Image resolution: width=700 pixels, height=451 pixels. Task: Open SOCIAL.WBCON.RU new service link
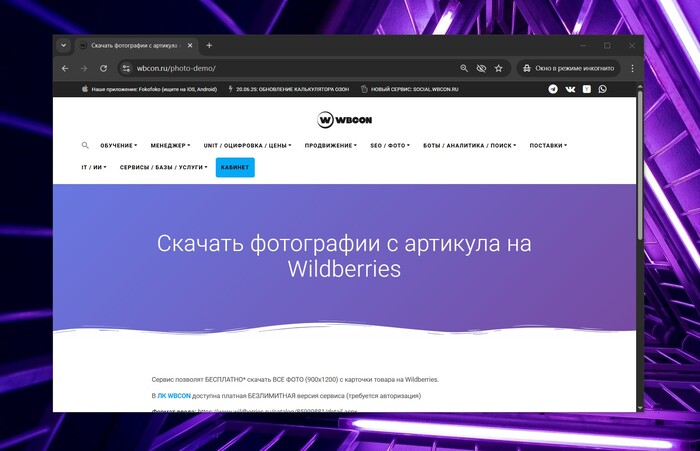click(x=415, y=89)
